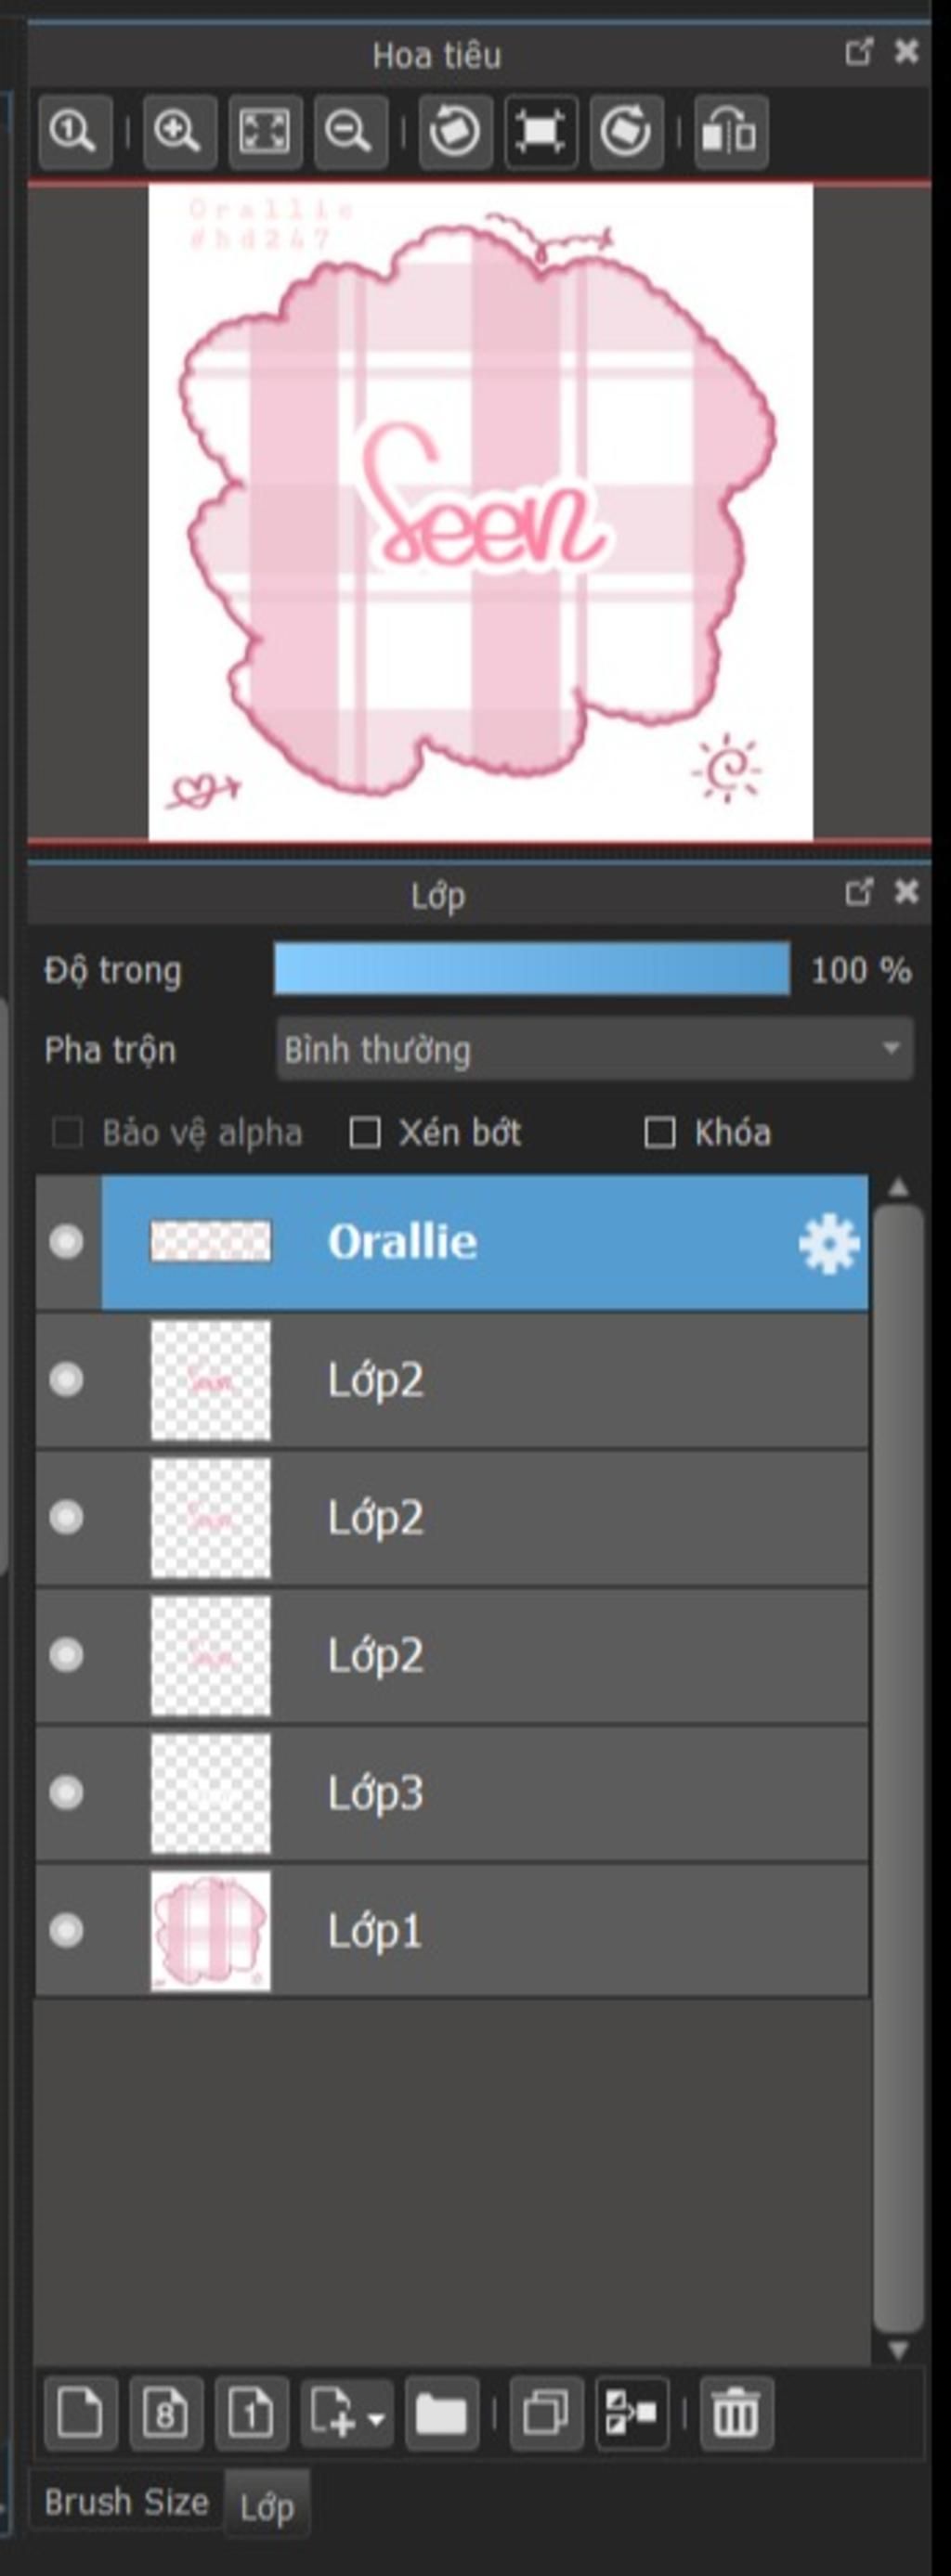The width and height of the screenshot is (951, 2576).
Task: Rotate the canvas view left
Action: point(455,132)
